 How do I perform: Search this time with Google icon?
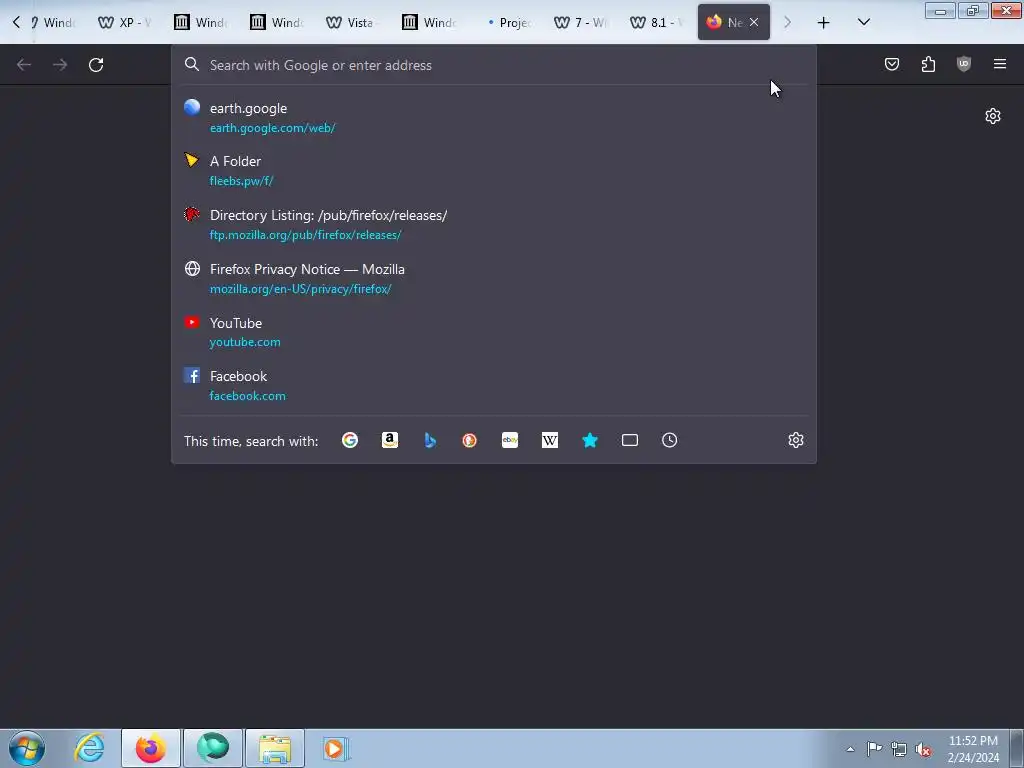pyautogui.click(x=350, y=440)
